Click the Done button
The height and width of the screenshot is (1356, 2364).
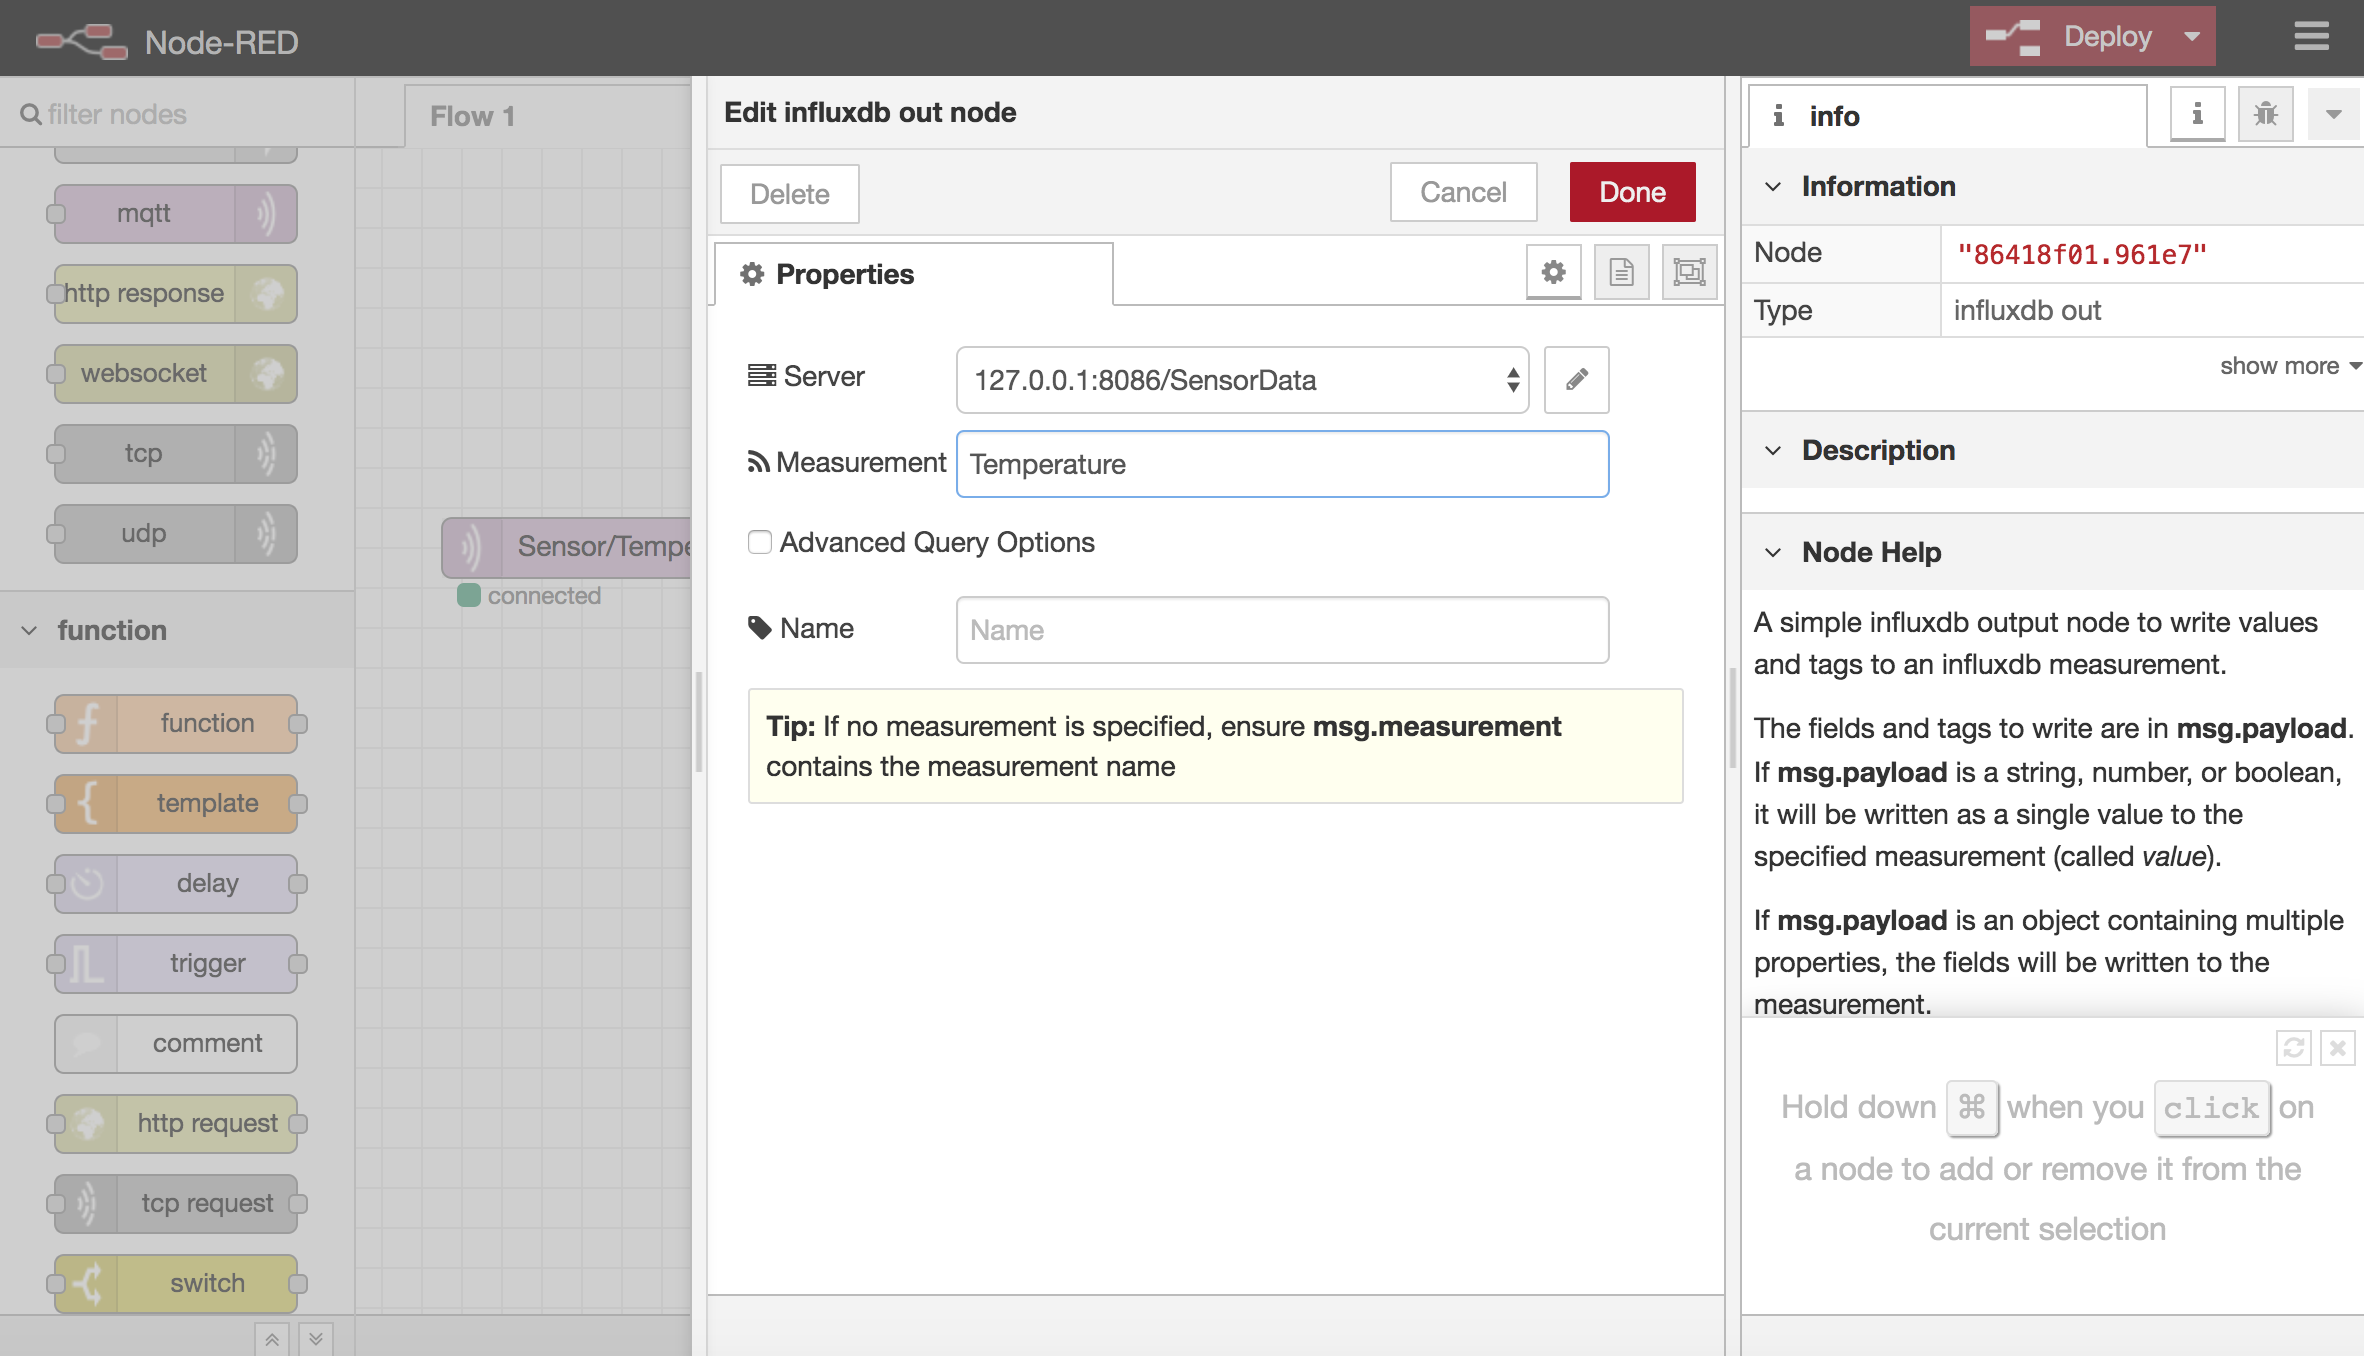(x=1632, y=192)
